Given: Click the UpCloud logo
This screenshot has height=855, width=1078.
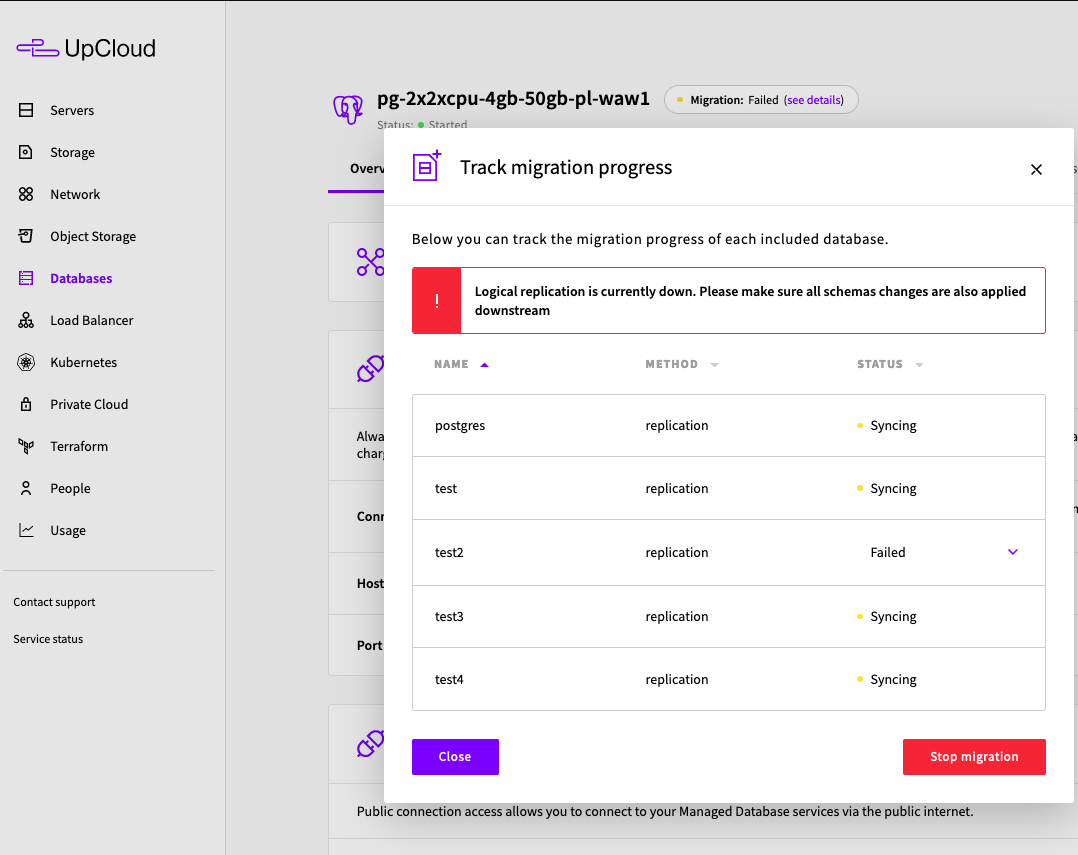Looking at the screenshot, I should point(86,48).
